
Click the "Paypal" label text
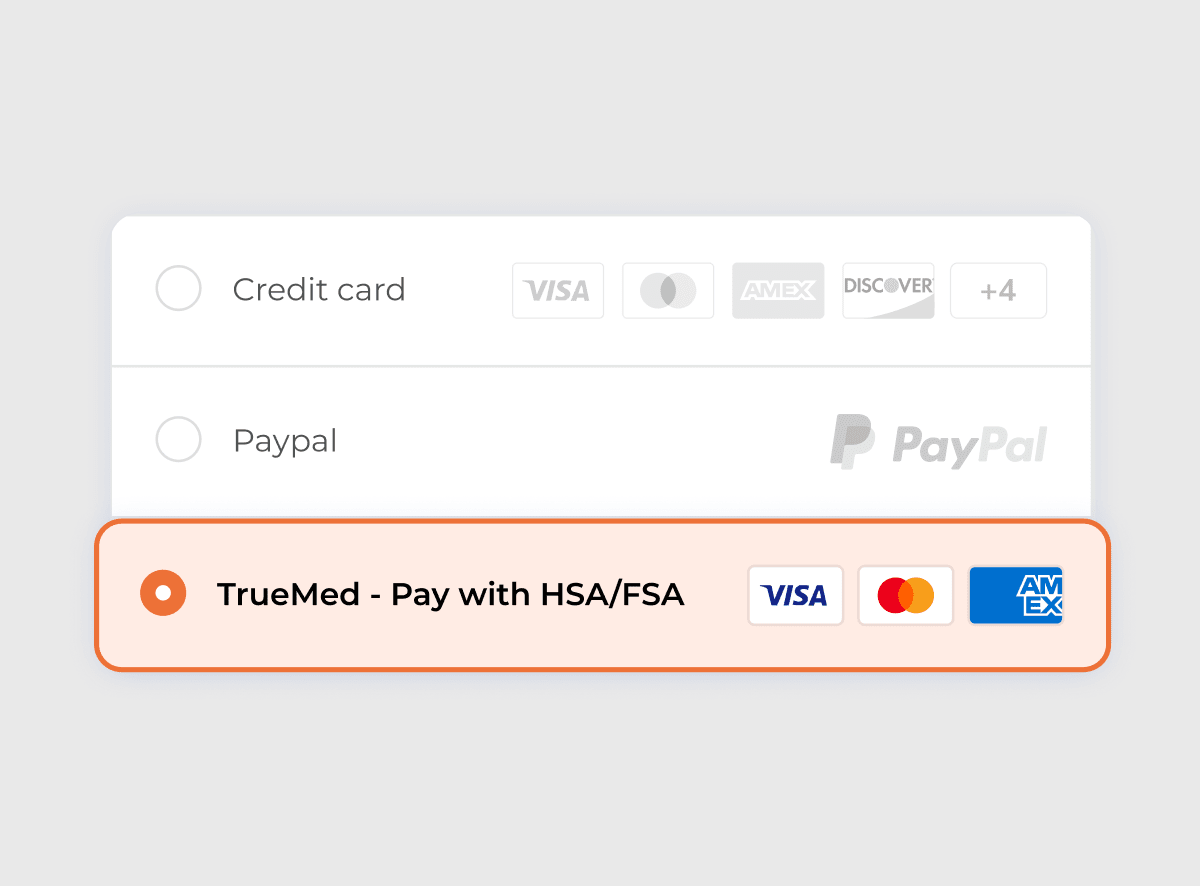point(285,441)
